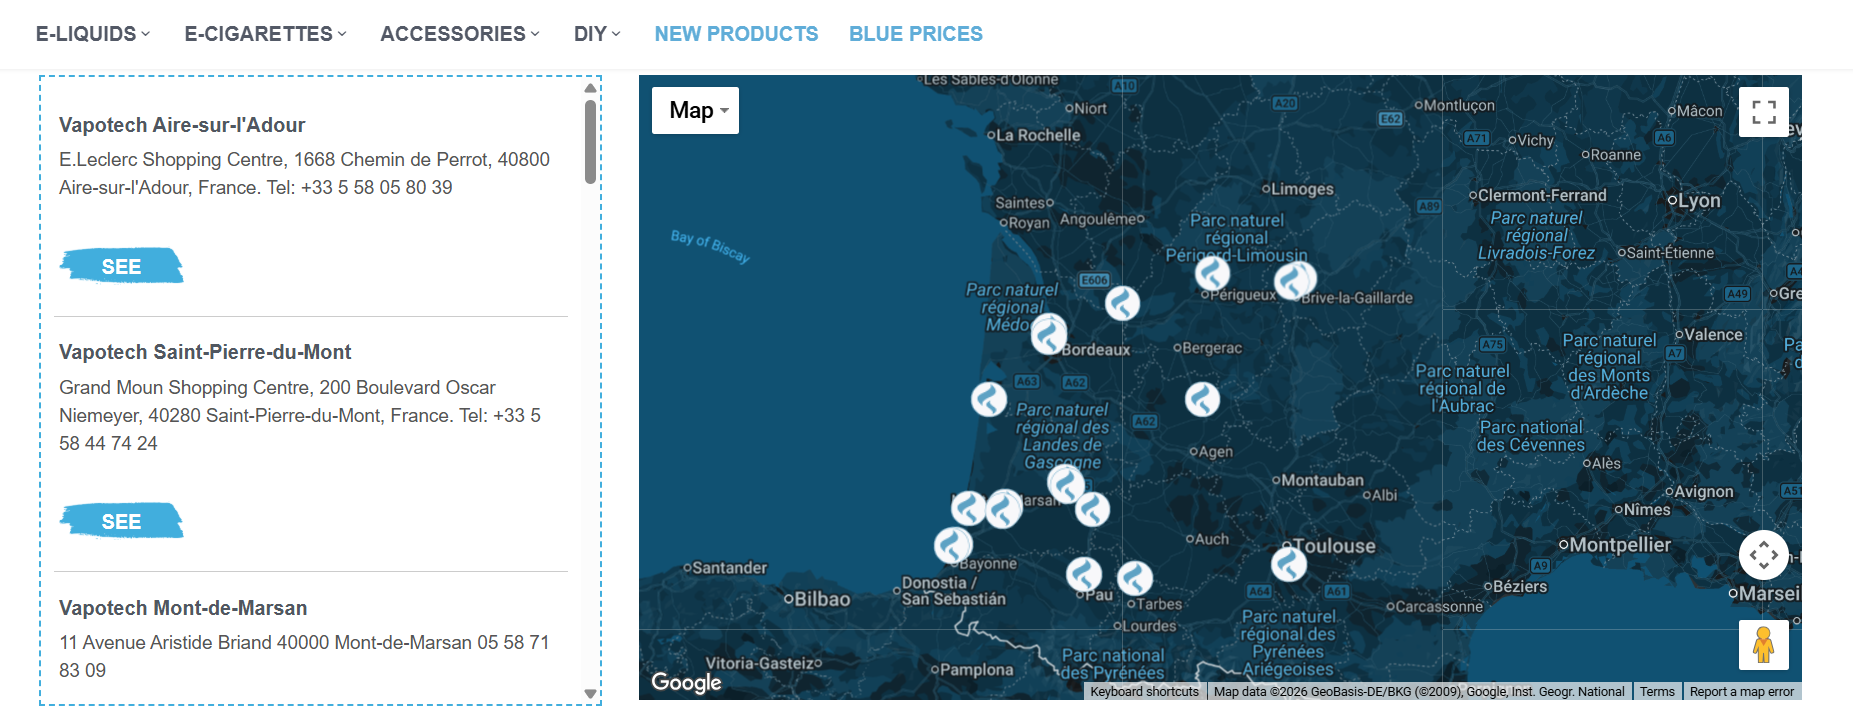Click the store marker near Bayonne
Viewport: 1853px width, 724px height.
953,545
